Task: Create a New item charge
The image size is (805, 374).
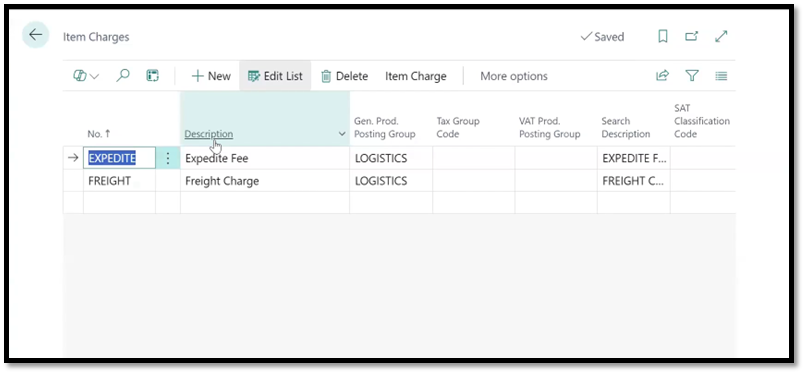Action: click(210, 76)
